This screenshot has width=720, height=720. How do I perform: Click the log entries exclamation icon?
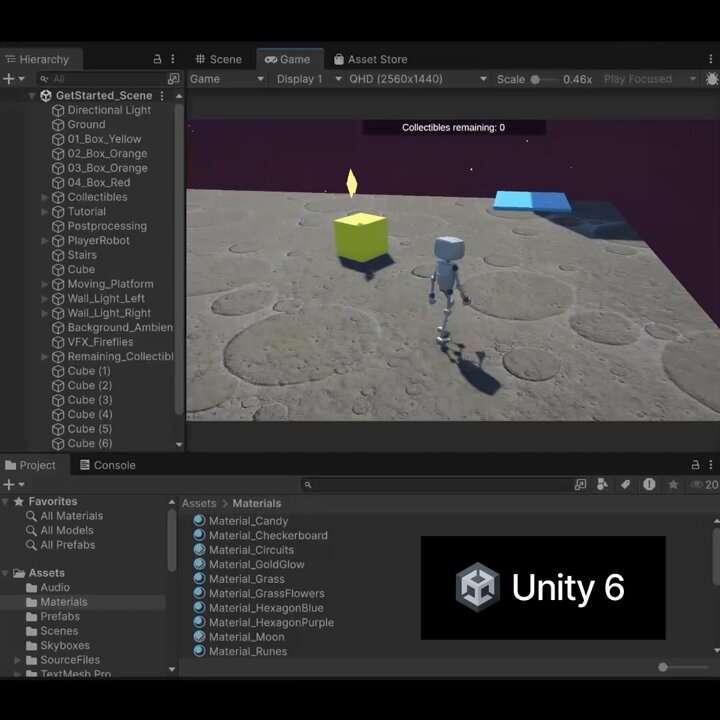(x=649, y=484)
